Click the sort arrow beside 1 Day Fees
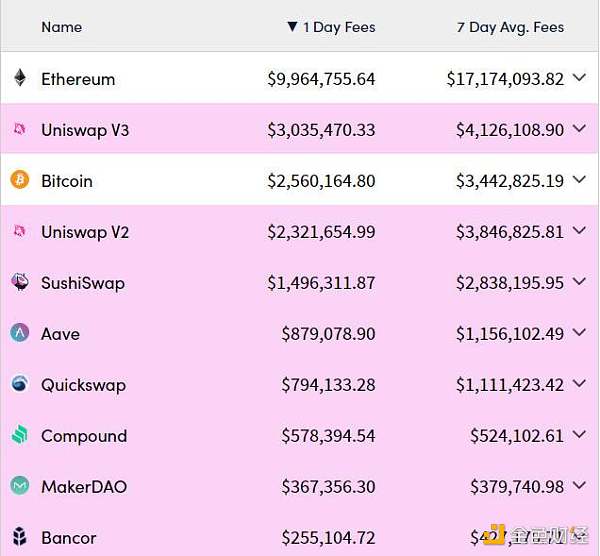Image resolution: width=600 pixels, height=556 pixels. click(292, 27)
